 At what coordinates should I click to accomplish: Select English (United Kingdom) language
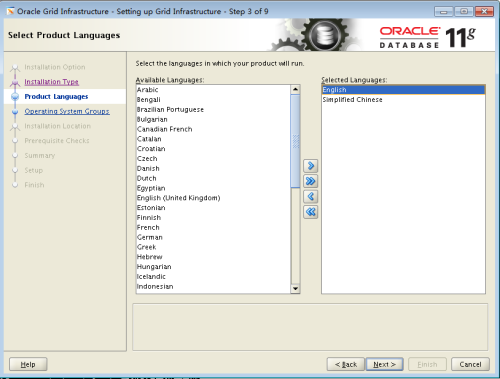pyautogui.click(x=213, y=198)
